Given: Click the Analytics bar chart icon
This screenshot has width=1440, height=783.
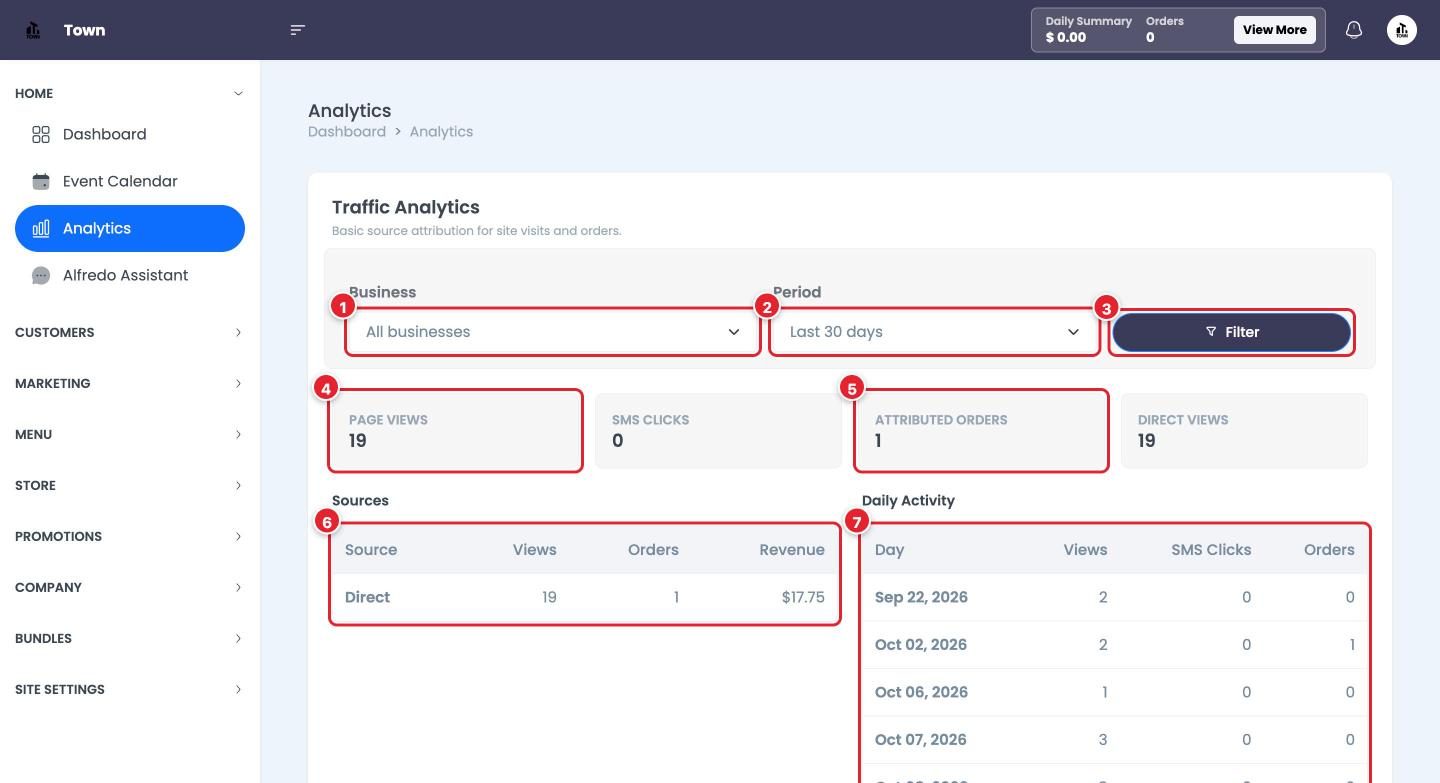Looking at the screenshot, I should pyautogui.click(x=41, y=228).
